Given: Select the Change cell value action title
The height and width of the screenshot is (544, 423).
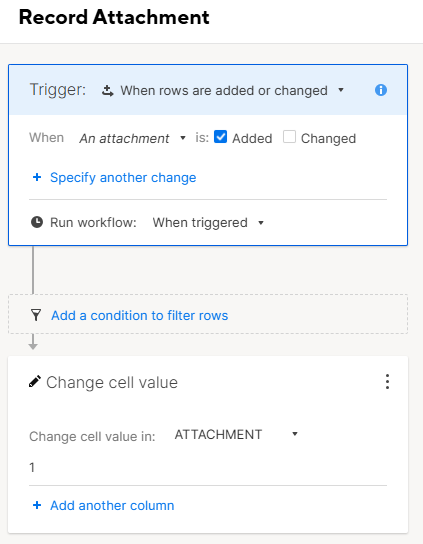Looking at the screenshot, I should point(112,382).
